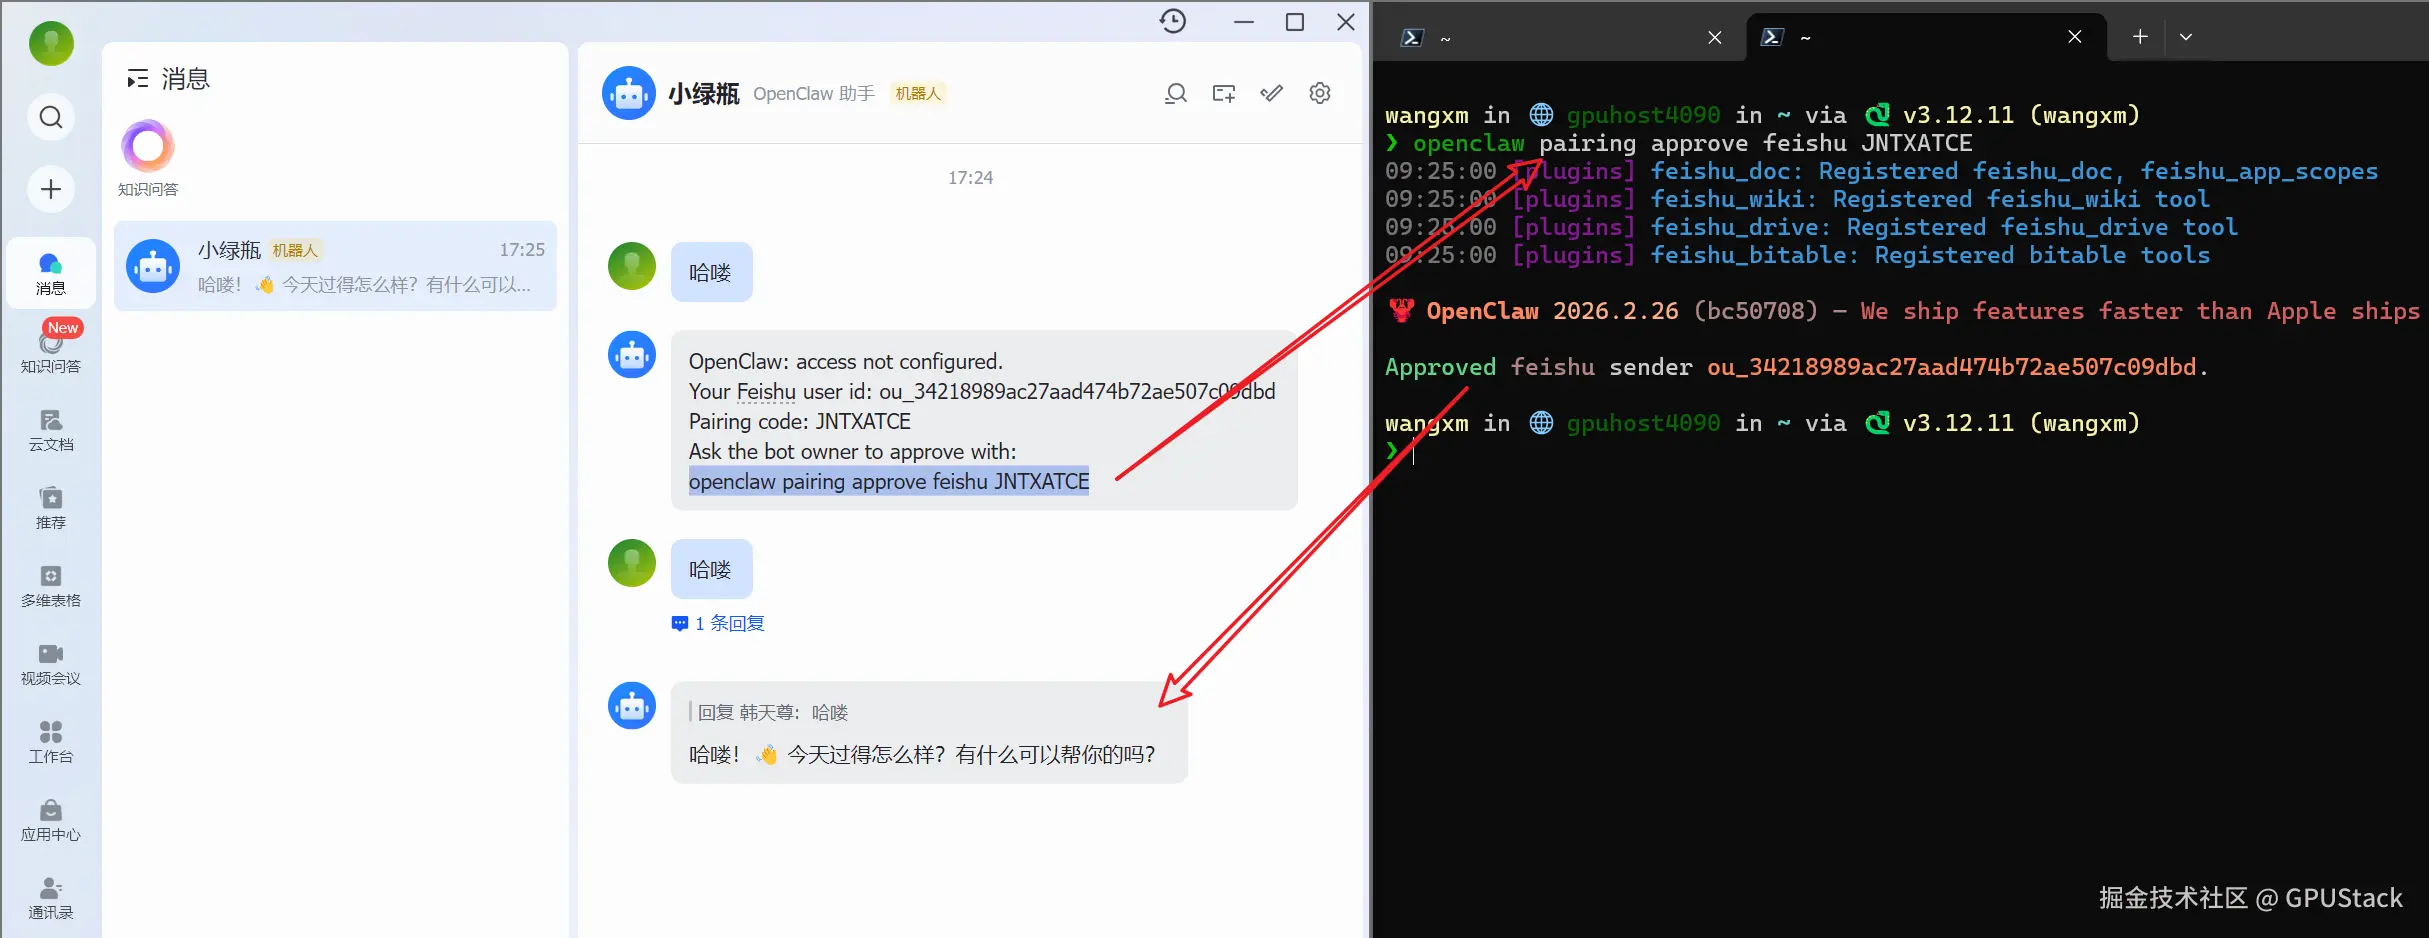The image size is (2429, 938).
Task: Close the first terminal tab
Action: tap(1715, 38)
